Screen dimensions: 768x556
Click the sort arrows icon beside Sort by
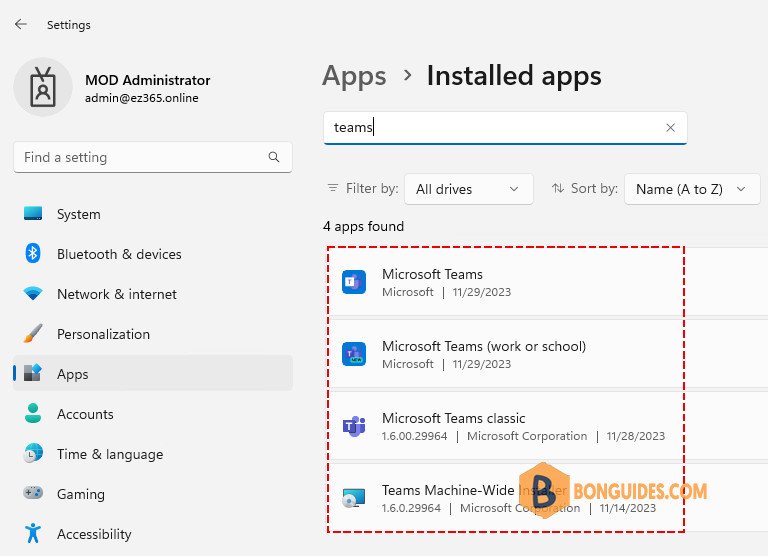tap(558, 188)
